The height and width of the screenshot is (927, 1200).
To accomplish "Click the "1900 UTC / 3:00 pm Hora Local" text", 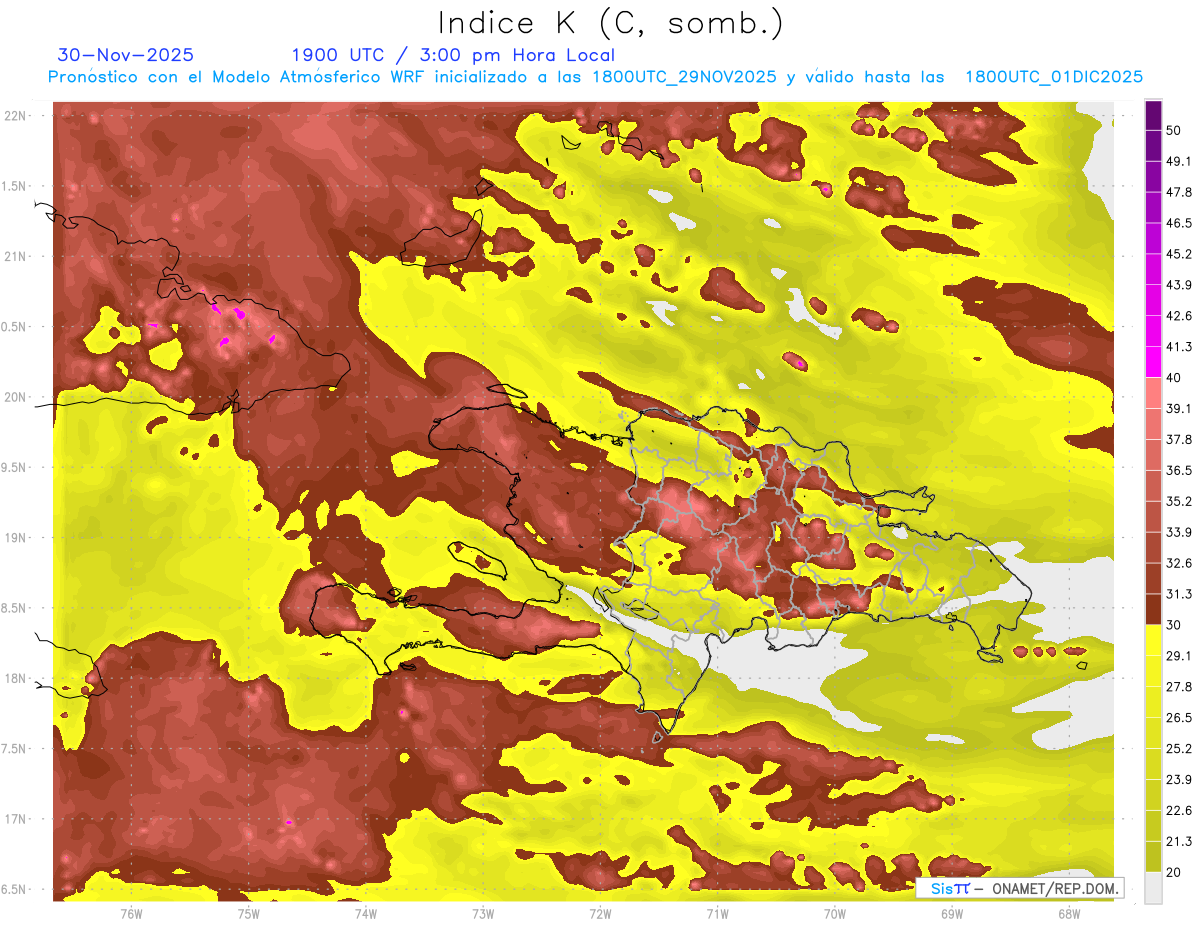I will point(453,55).
